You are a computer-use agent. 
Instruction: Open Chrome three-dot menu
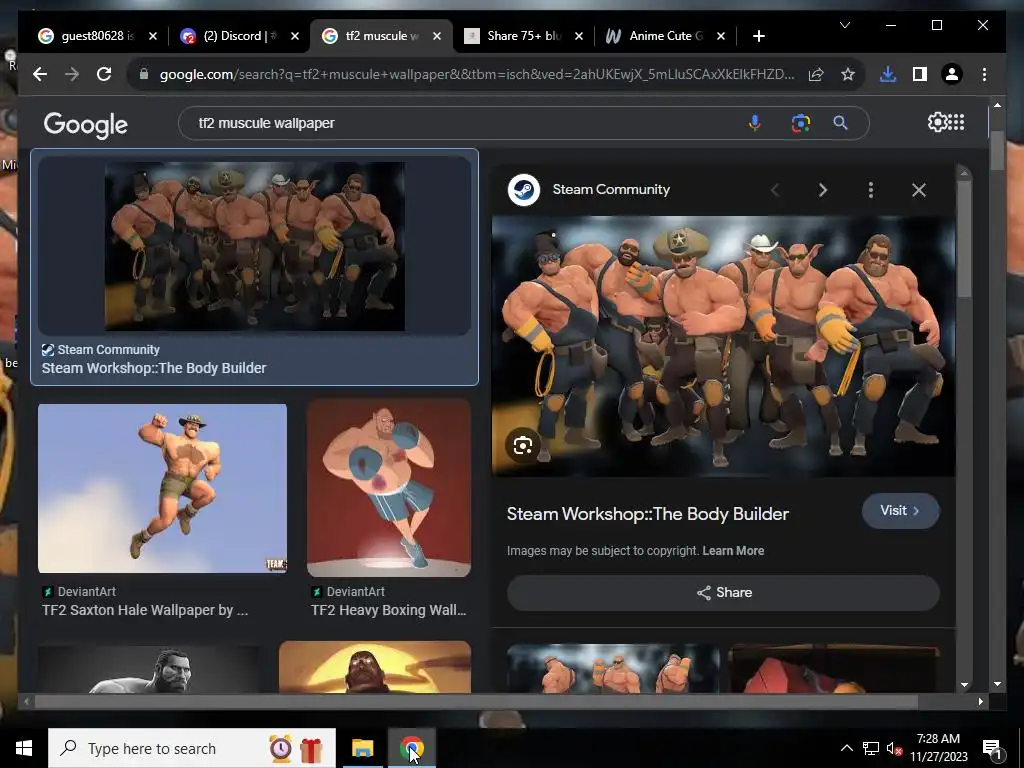point(984,74)
